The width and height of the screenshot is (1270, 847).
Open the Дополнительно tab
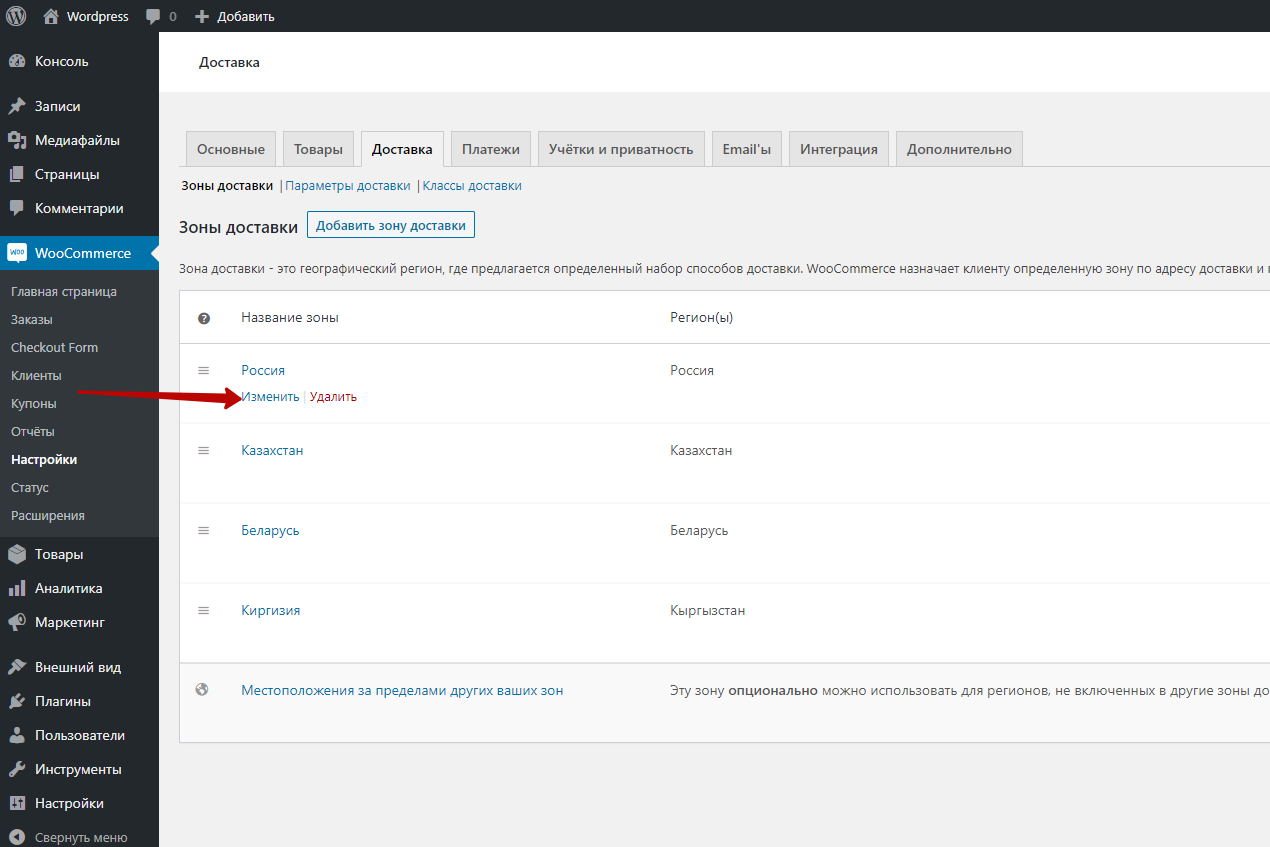coord(959,149)
